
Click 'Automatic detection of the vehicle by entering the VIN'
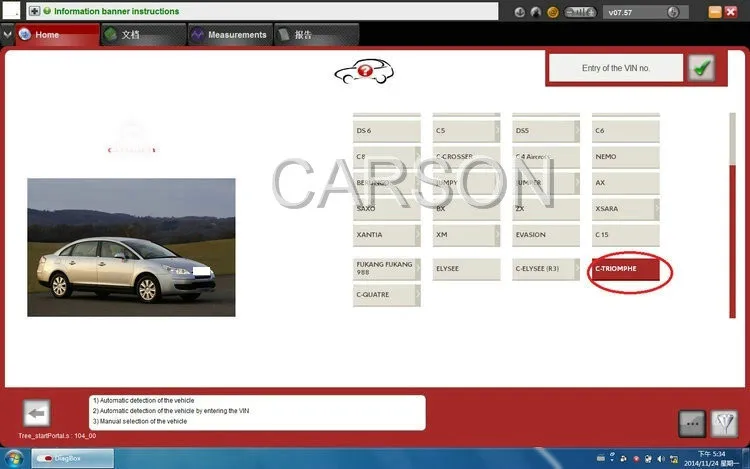(171, 411)
